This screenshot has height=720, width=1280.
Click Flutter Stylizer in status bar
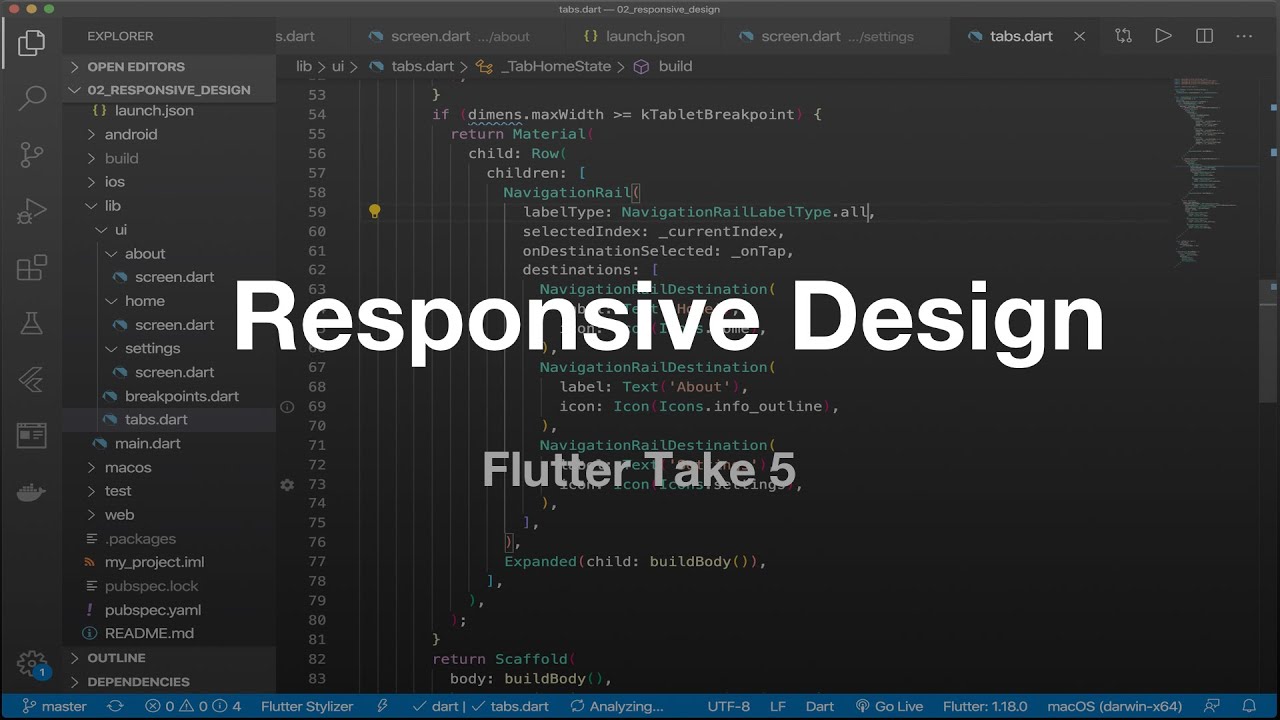(307, 706)
